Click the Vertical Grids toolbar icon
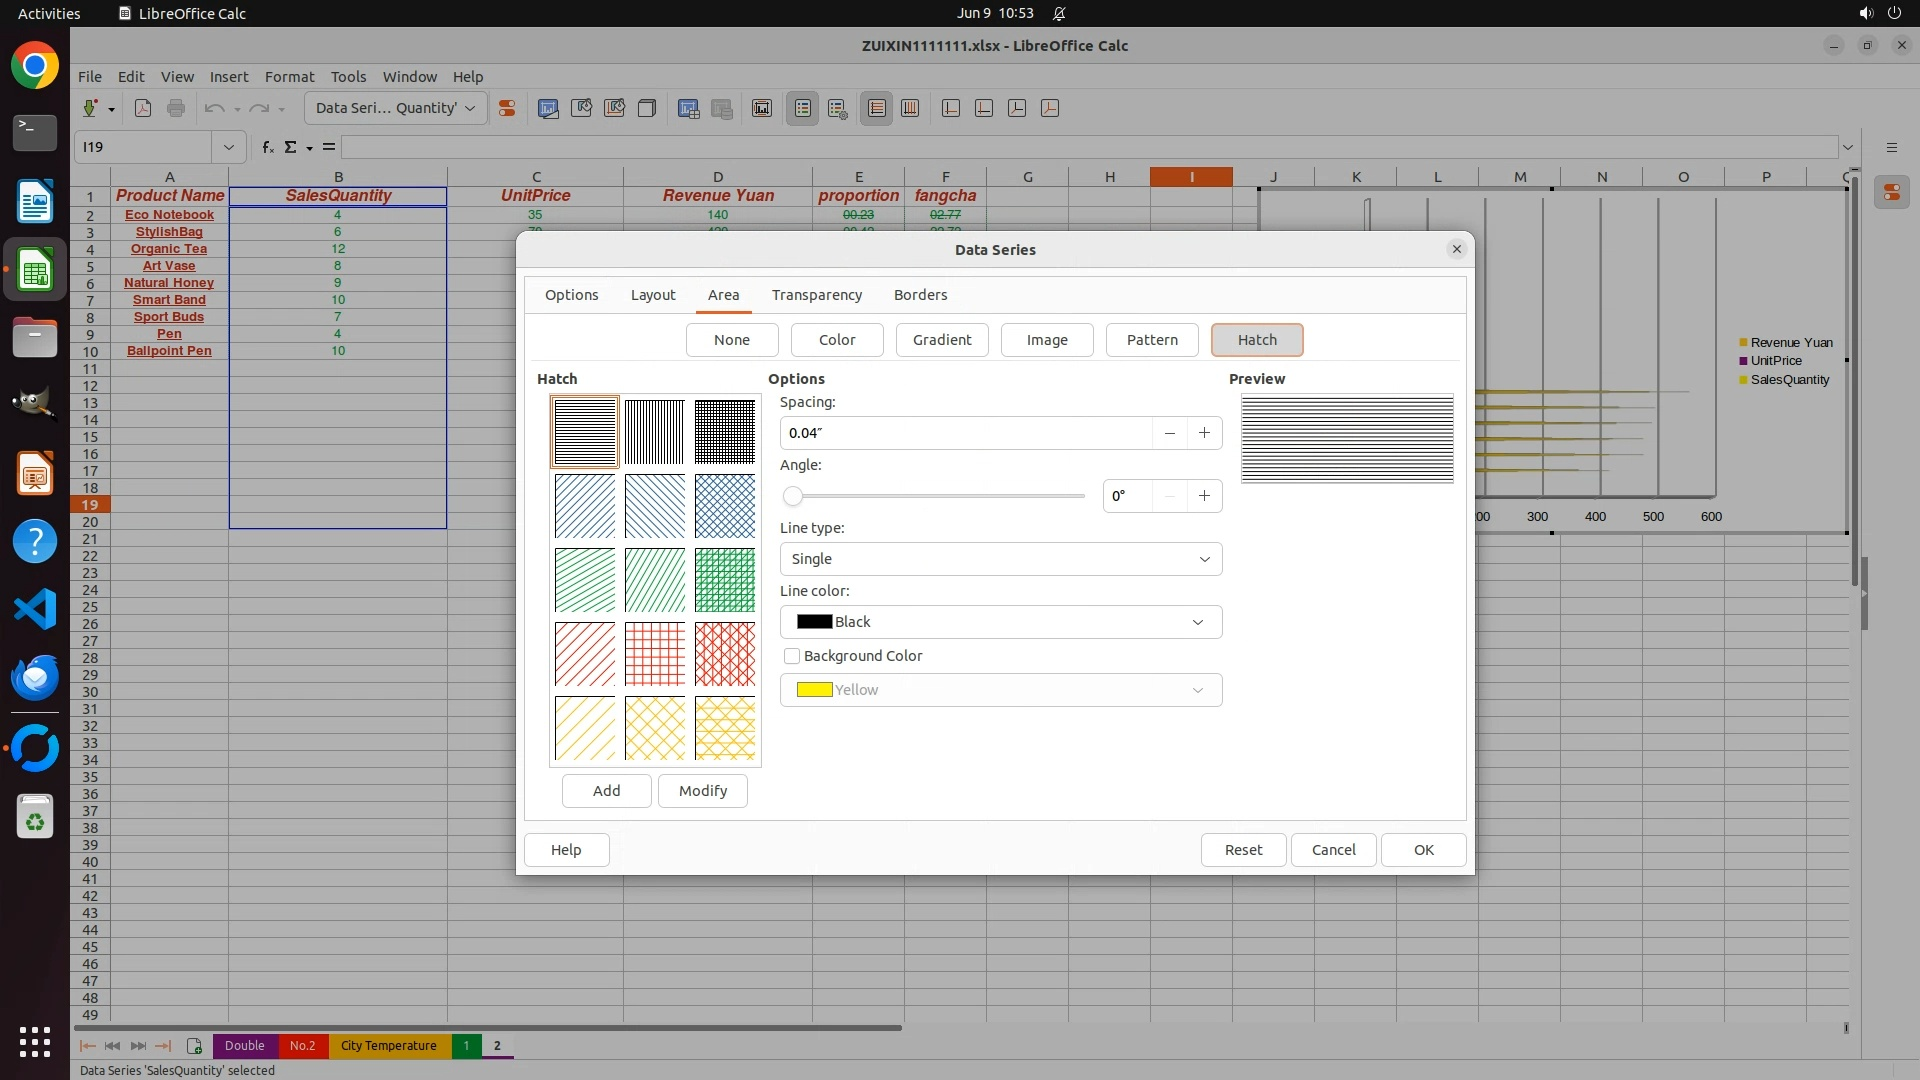1920x1080 pixels. tap(910, 108)
